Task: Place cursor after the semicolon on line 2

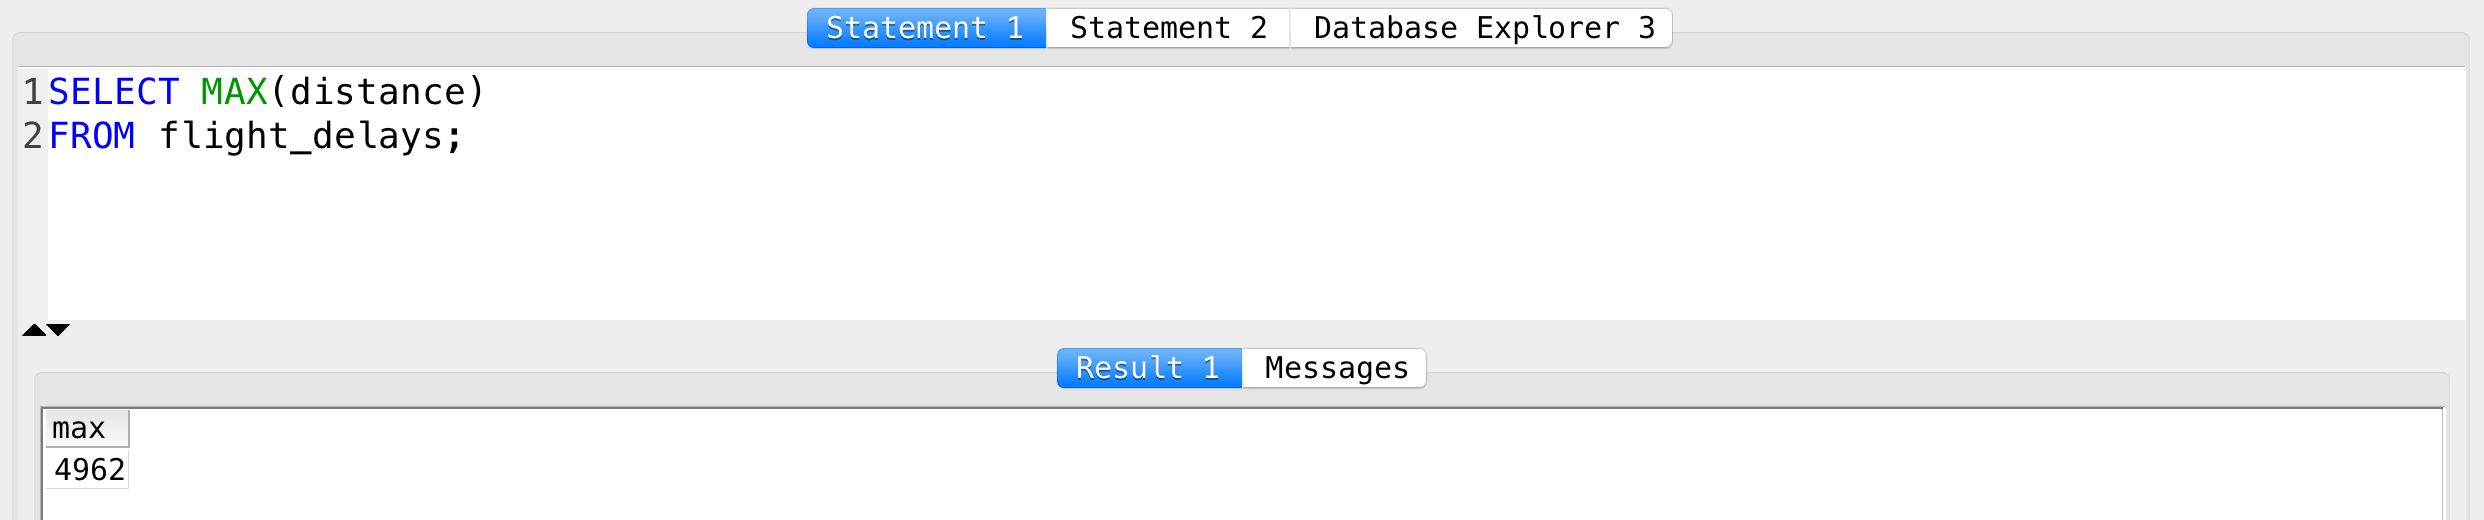Action: (x=468, y=136)
